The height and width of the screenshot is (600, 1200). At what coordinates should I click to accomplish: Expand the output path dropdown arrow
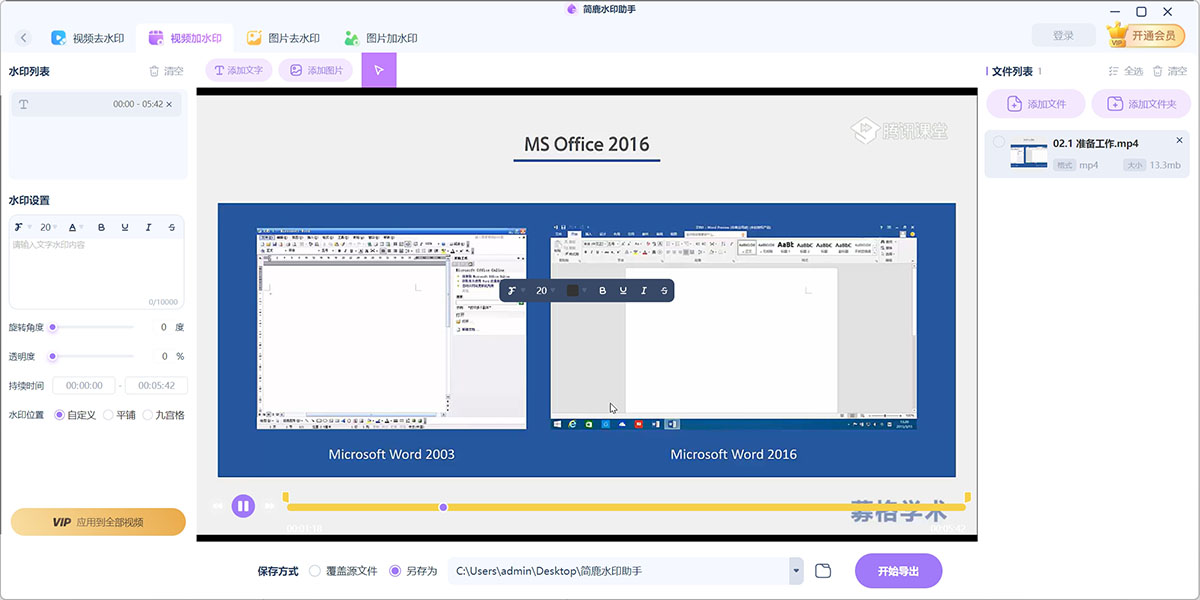[x=796, y=571]
